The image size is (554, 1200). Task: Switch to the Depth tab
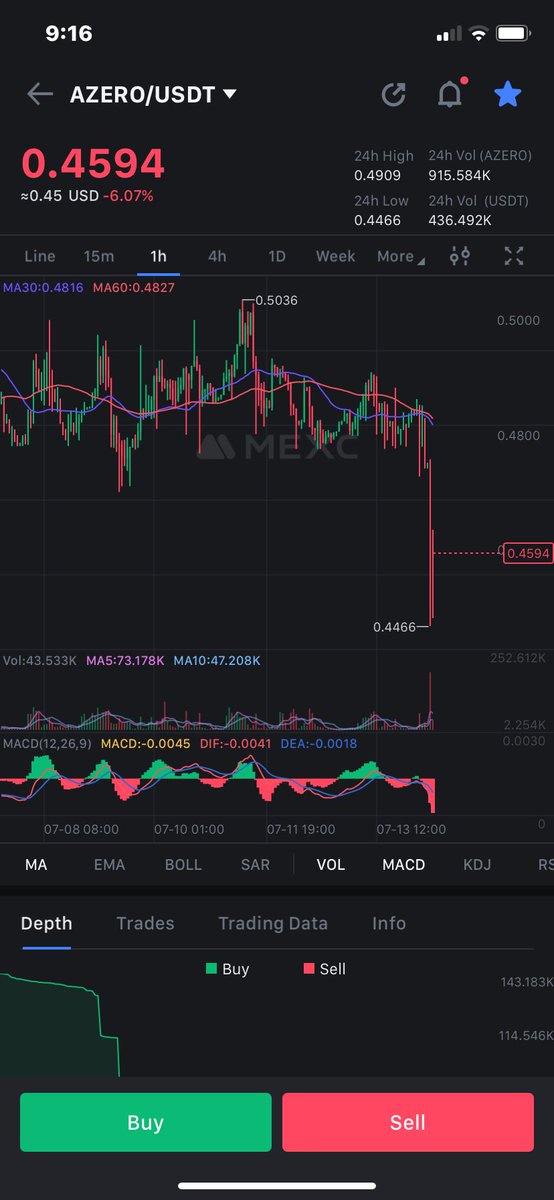(46, 923)
